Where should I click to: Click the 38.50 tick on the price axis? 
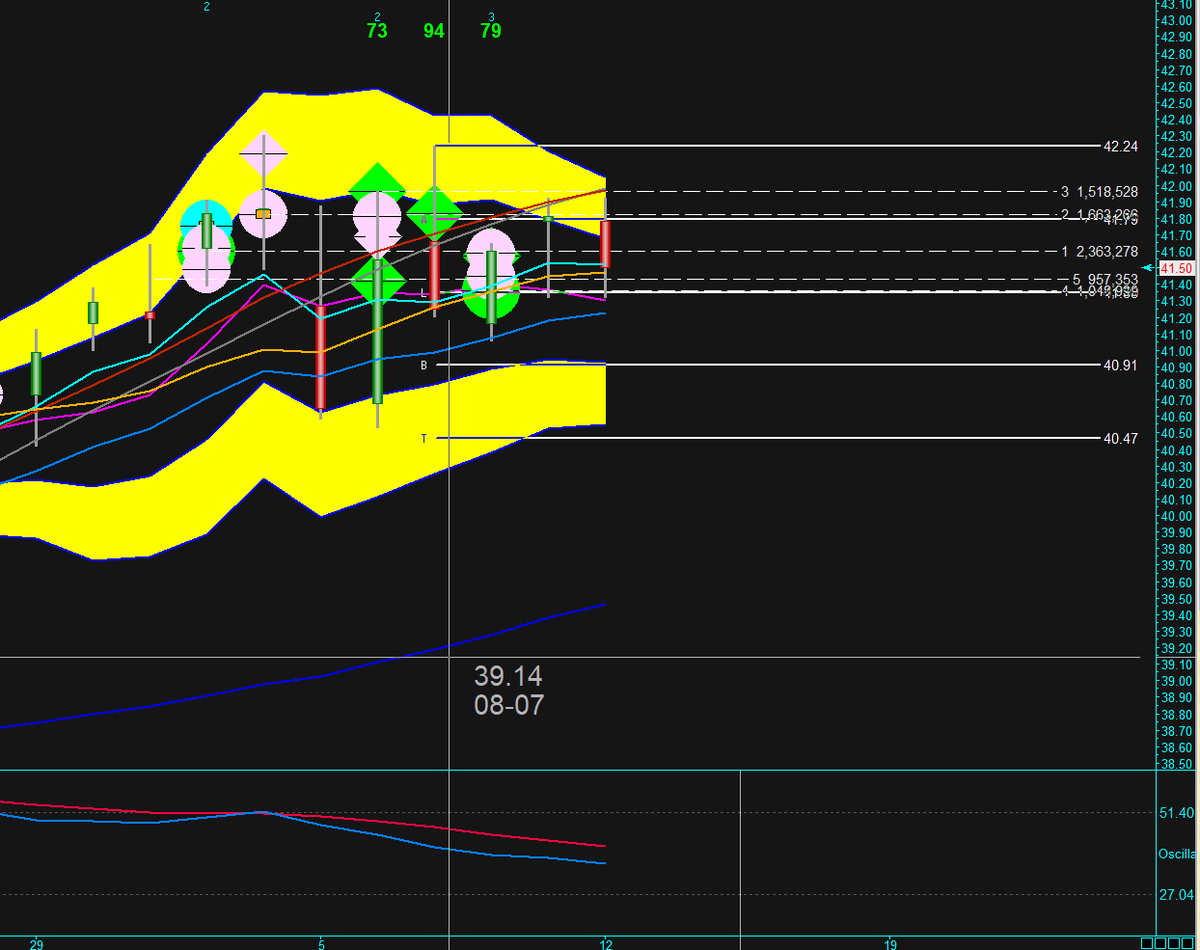(1177, 764)
